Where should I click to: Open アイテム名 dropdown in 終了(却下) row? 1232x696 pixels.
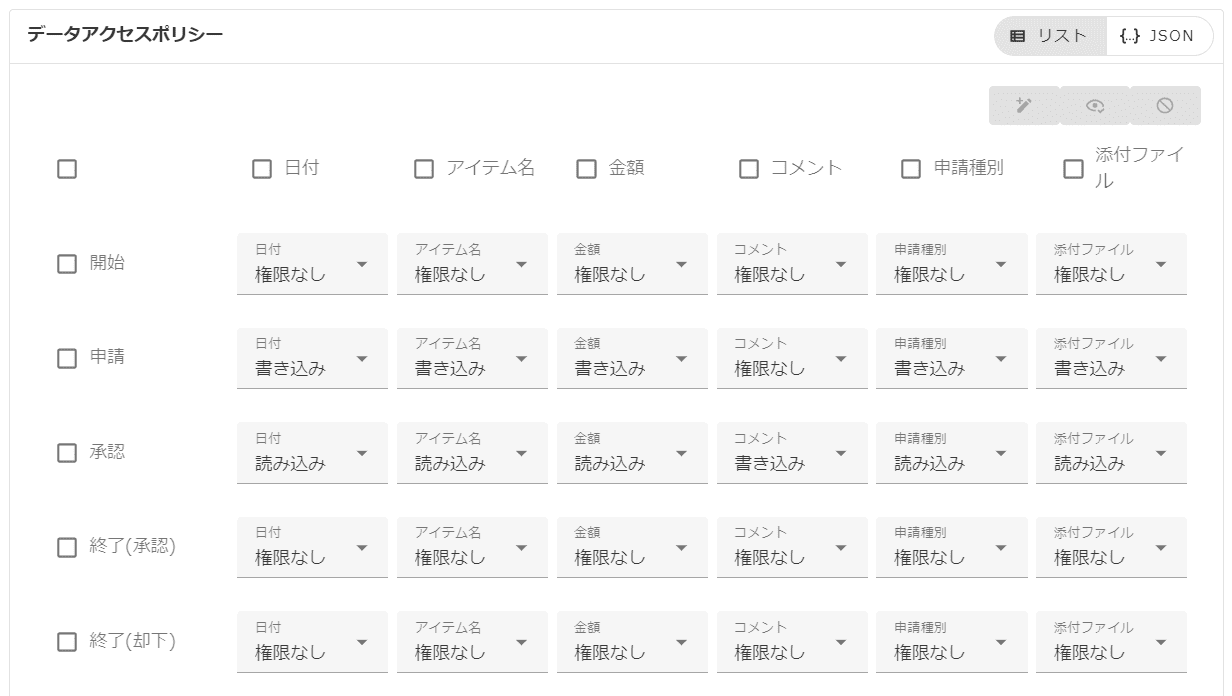point(472,642)
